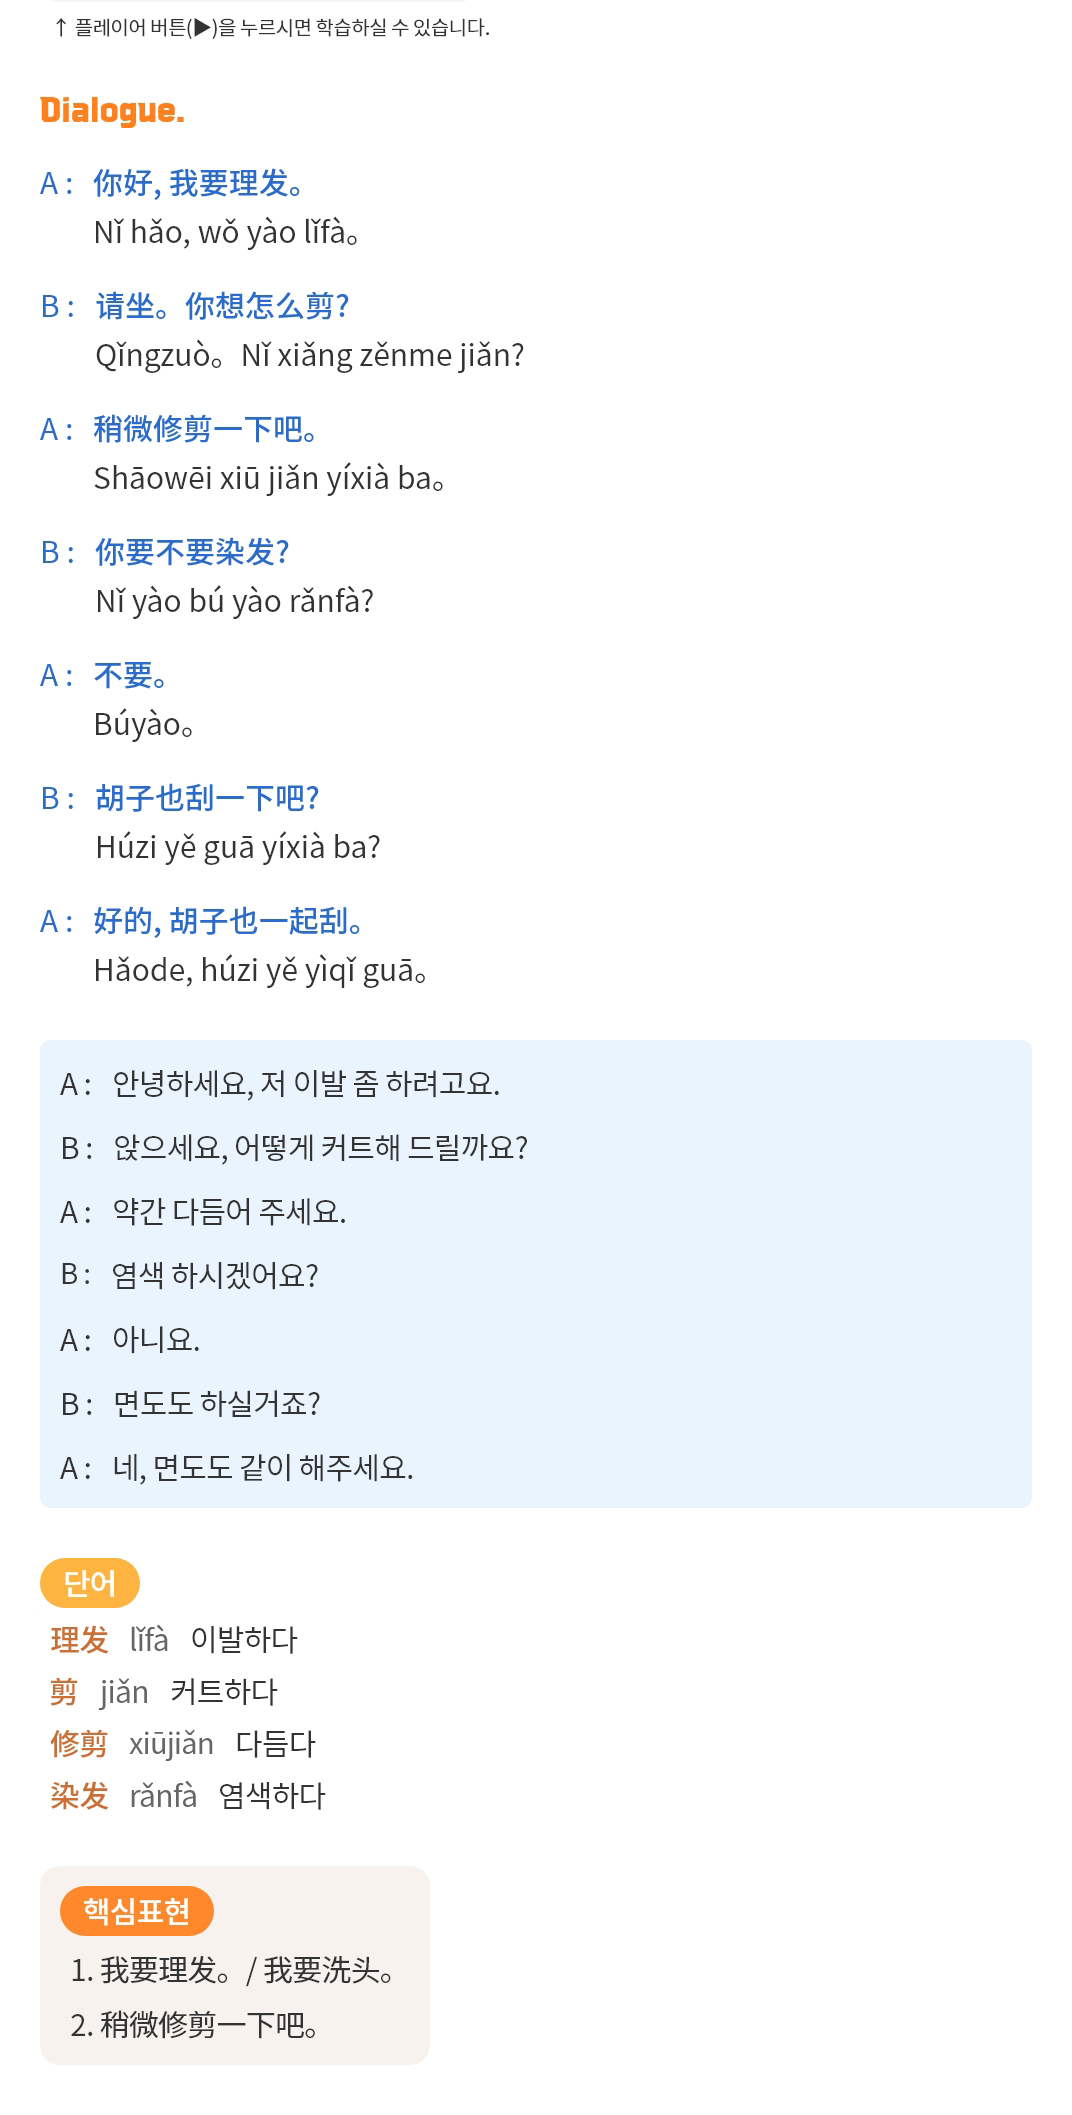
Task: Click Korean translation 안녕하세요, 저 이발 좀 하려고요
Action: click(305, 1084)
